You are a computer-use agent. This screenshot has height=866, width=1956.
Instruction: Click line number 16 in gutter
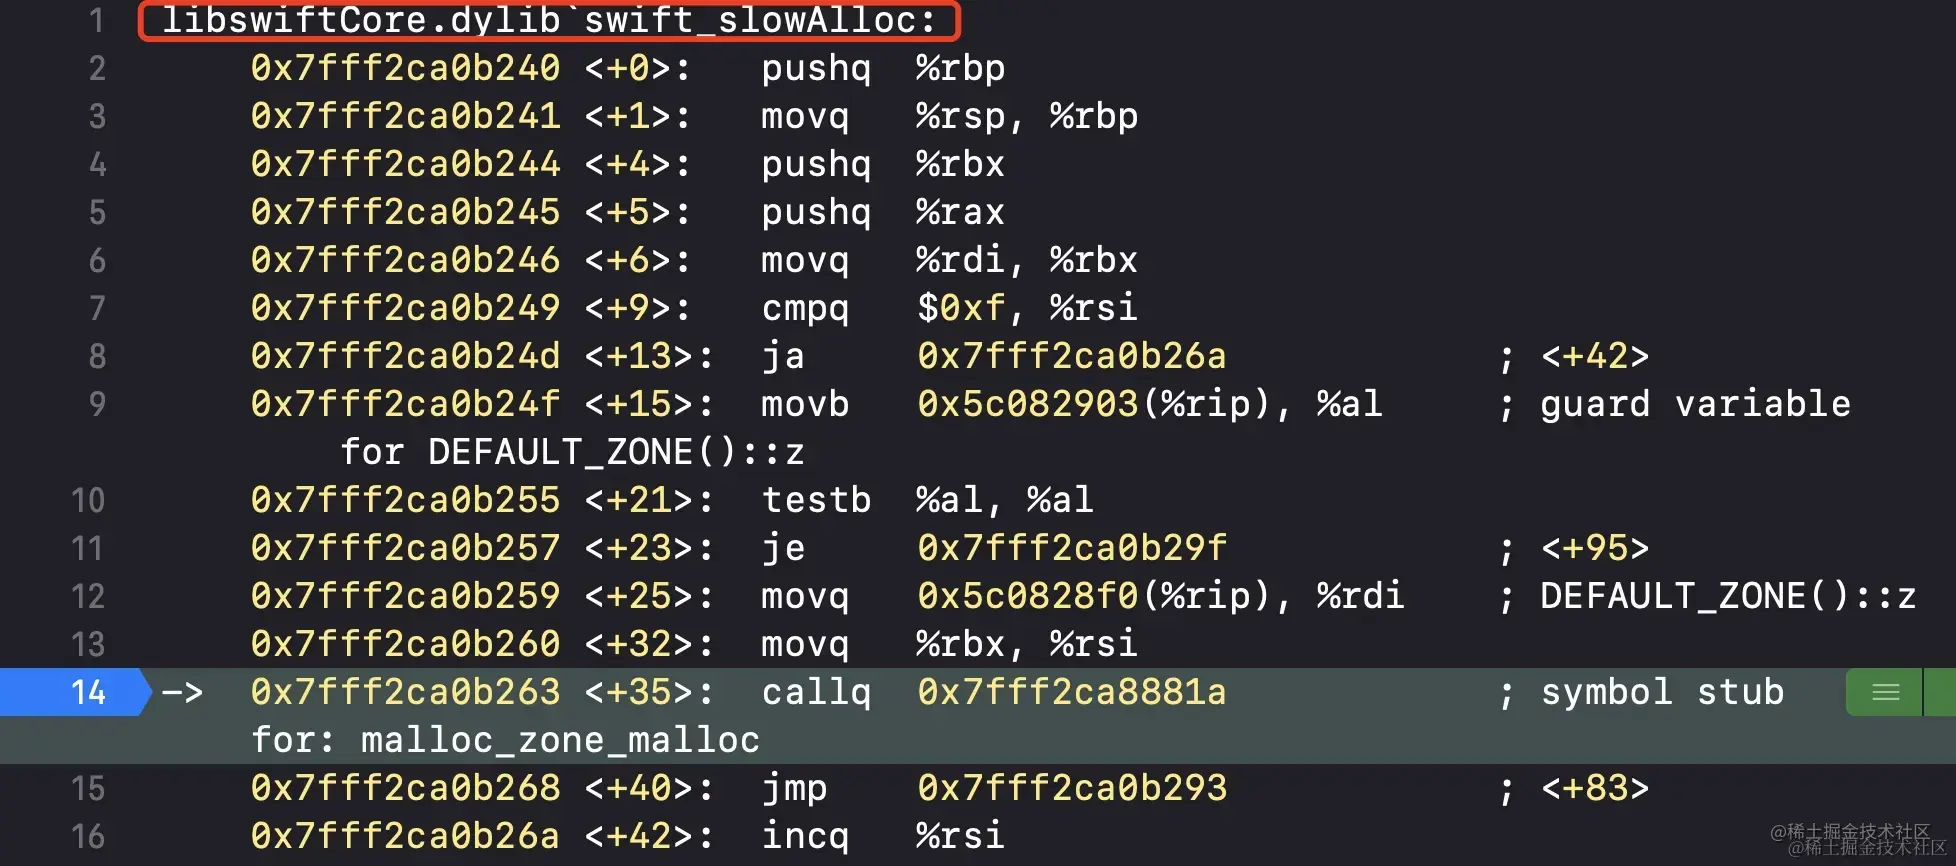coord(88,836)
